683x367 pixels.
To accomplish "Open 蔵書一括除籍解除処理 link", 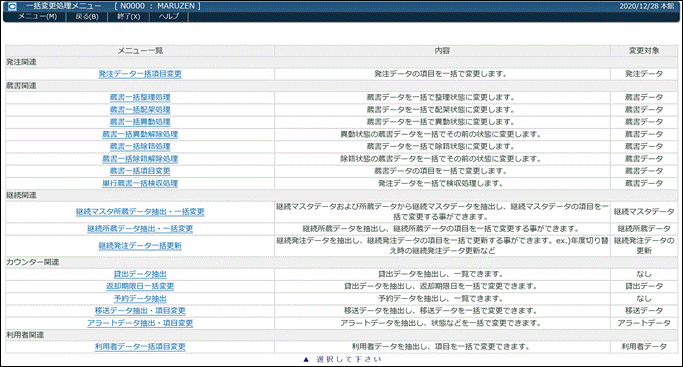I will click(x=140, y=159).
